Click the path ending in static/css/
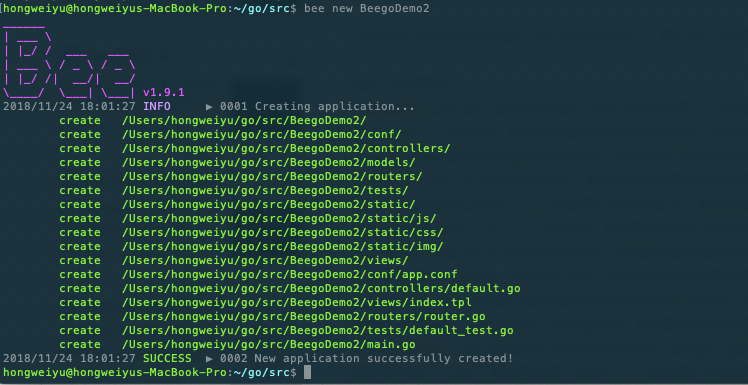Viewport: 748px width, 385px height. (x=282, y=232)
